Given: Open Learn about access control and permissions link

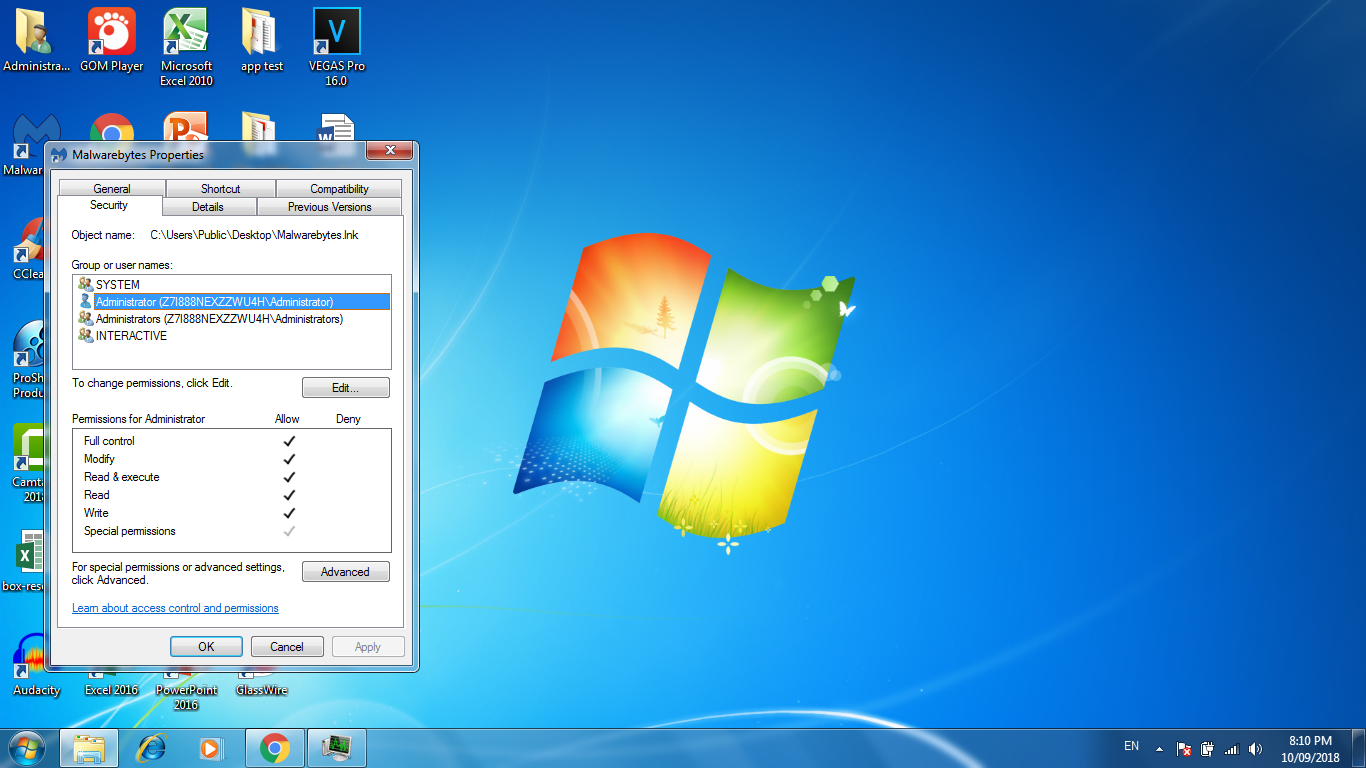Looking at the screenshot, I should [x=175, y=608].
